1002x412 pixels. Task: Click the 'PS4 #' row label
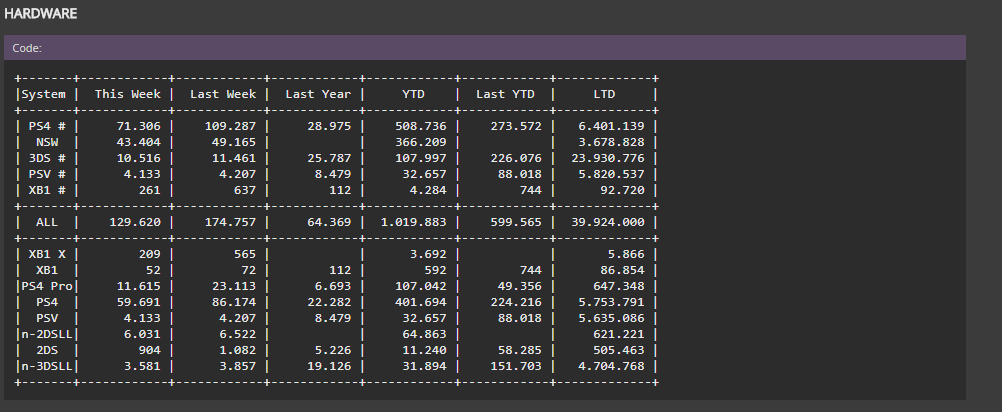point(47,126)
